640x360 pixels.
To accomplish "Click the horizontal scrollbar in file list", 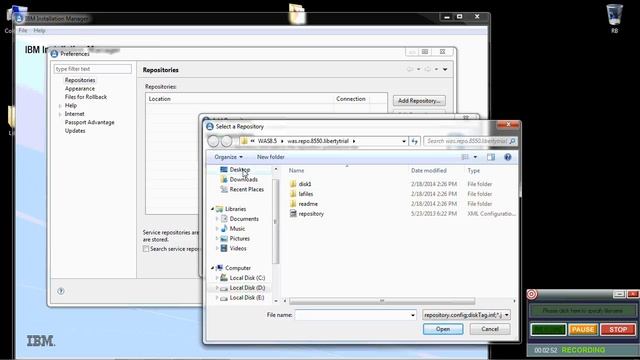I will tap(382, 301).
